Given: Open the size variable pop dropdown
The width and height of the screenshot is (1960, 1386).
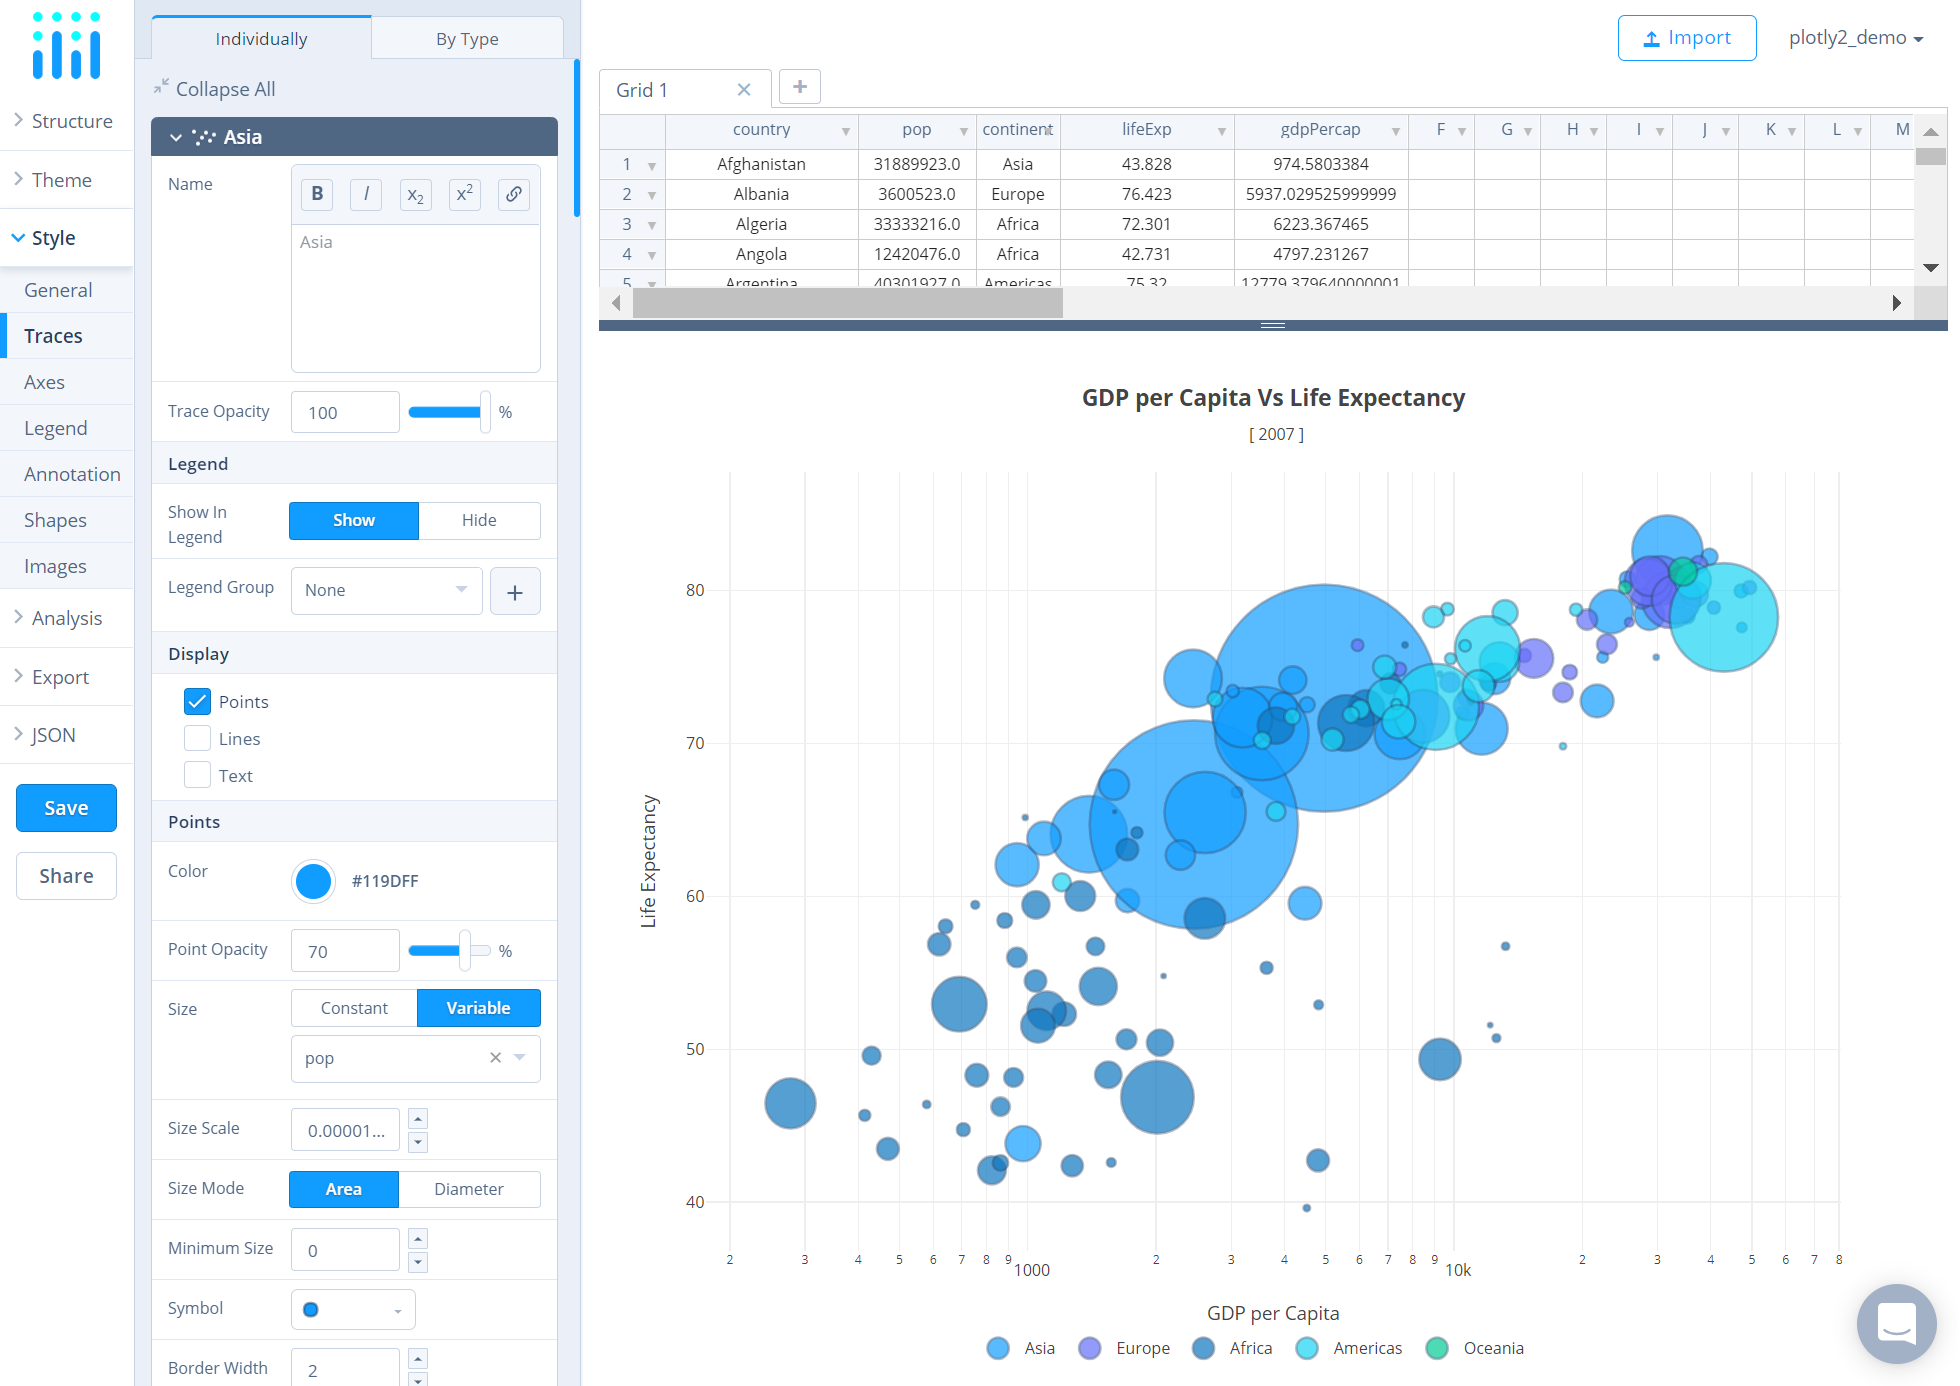Looking at the screenshot, I should (x=519, y=1058).
